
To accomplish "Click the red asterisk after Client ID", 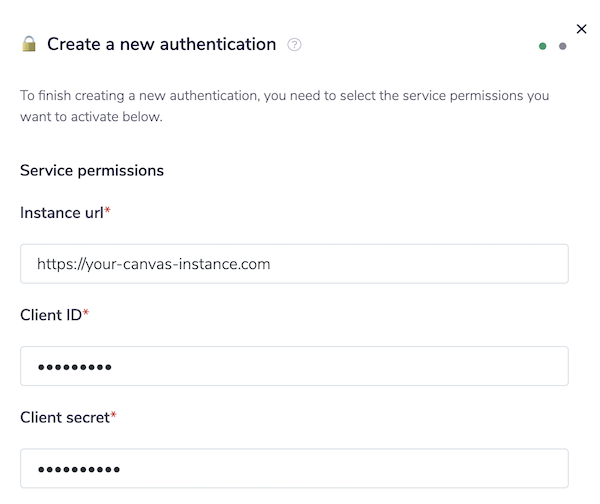I will coord(87,314).
